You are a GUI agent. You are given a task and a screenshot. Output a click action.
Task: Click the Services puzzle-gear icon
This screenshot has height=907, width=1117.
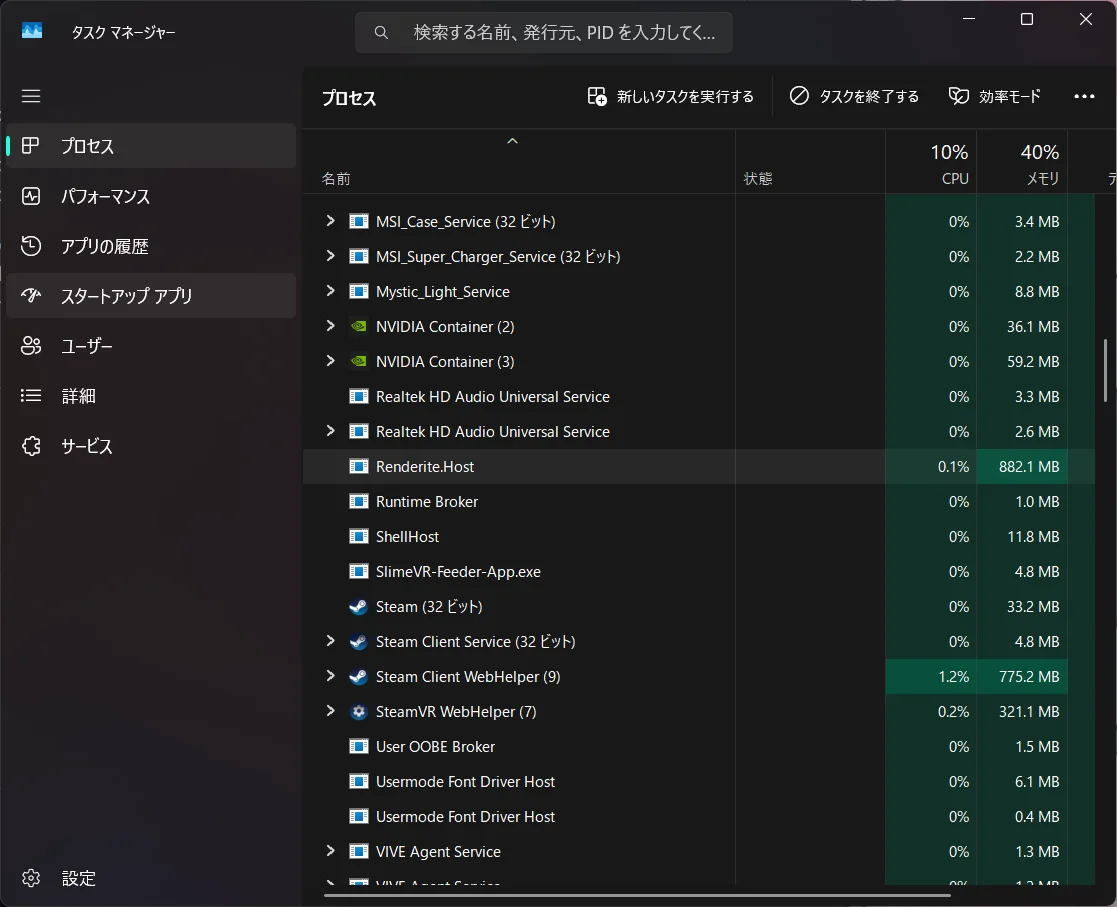[31, 446]
